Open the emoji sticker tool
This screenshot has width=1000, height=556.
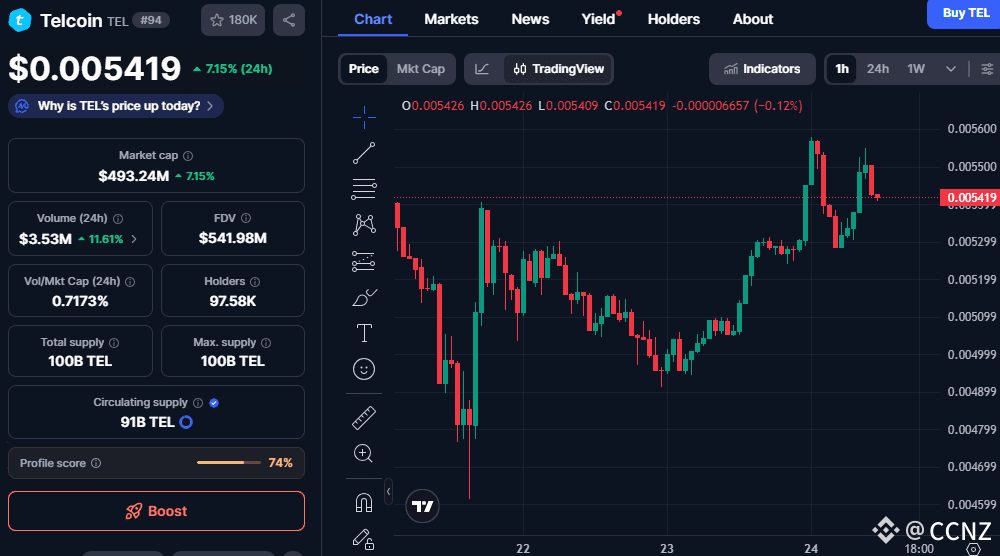(x=364, y=369)
